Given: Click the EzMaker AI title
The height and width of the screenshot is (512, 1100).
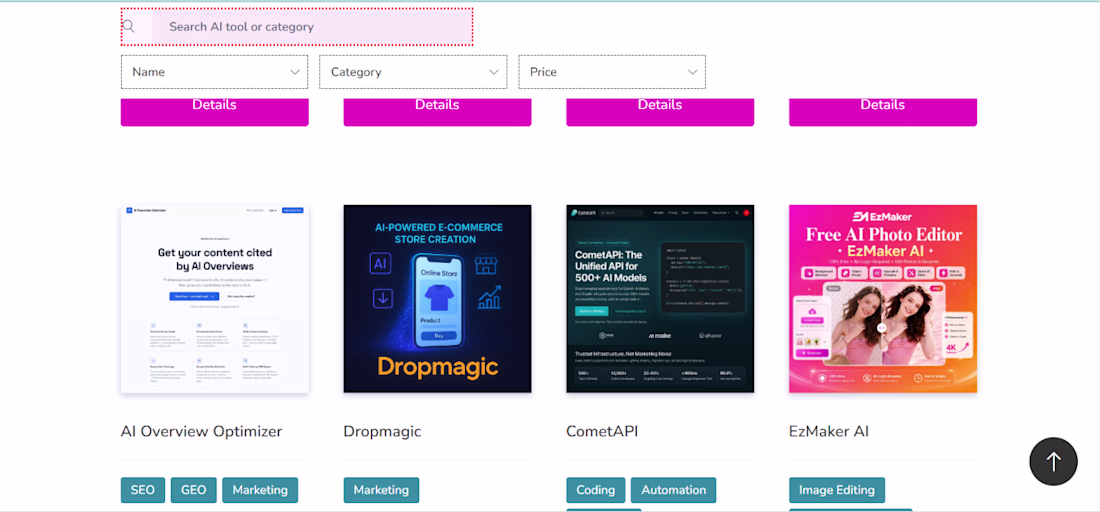Looking at the screenshot, I should click(829, 431).
